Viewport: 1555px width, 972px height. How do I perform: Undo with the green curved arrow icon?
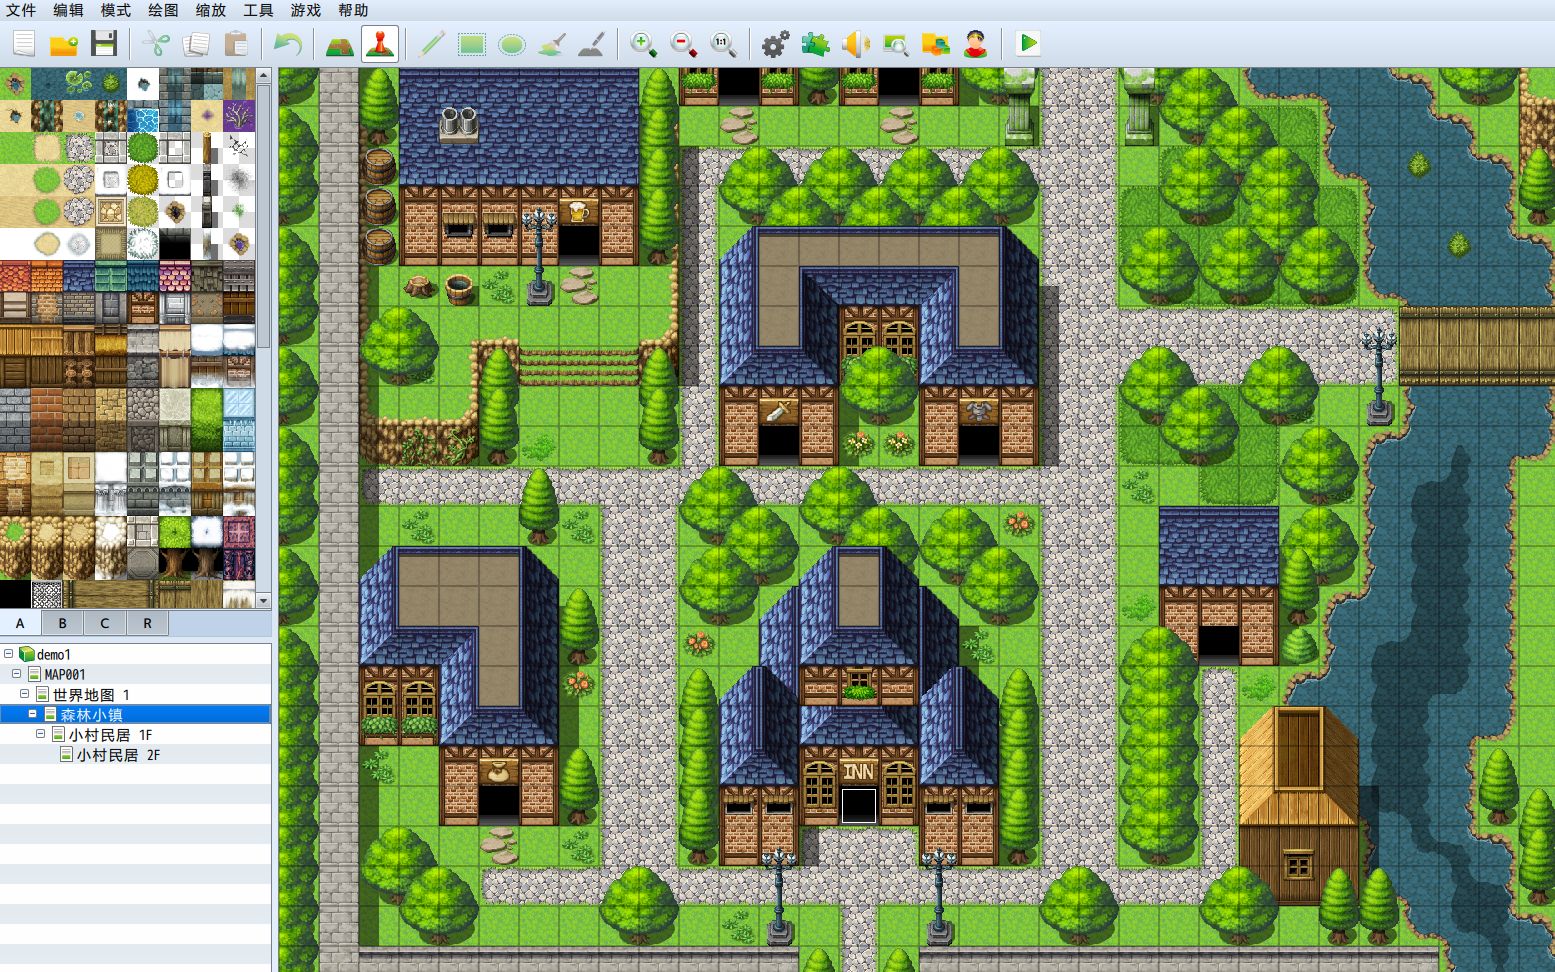tap(288, 44)
